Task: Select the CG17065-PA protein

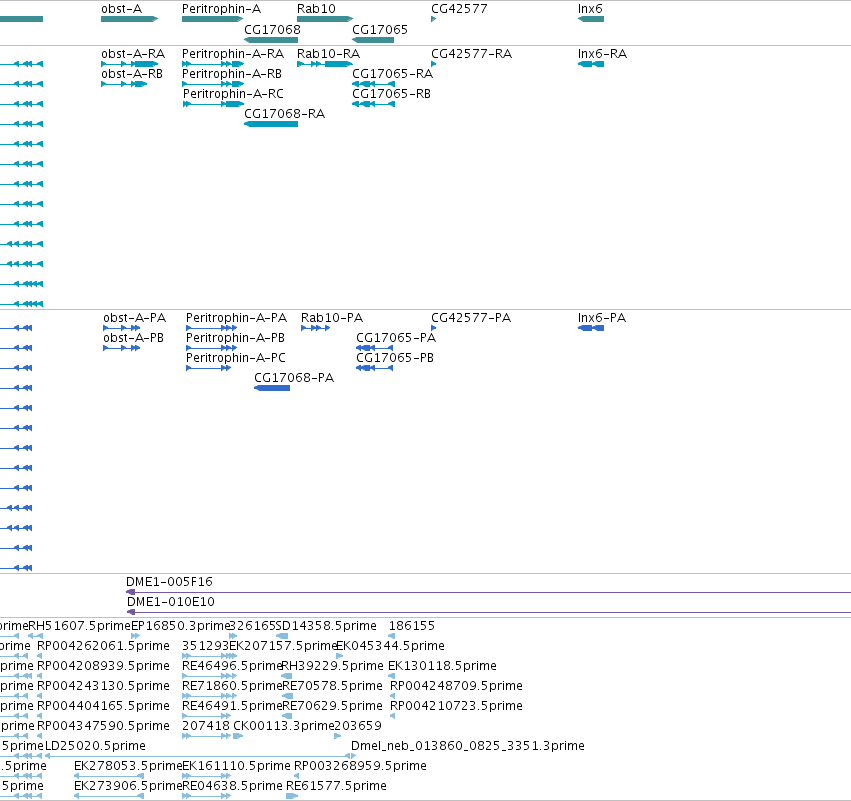Action: pos(374,348)
